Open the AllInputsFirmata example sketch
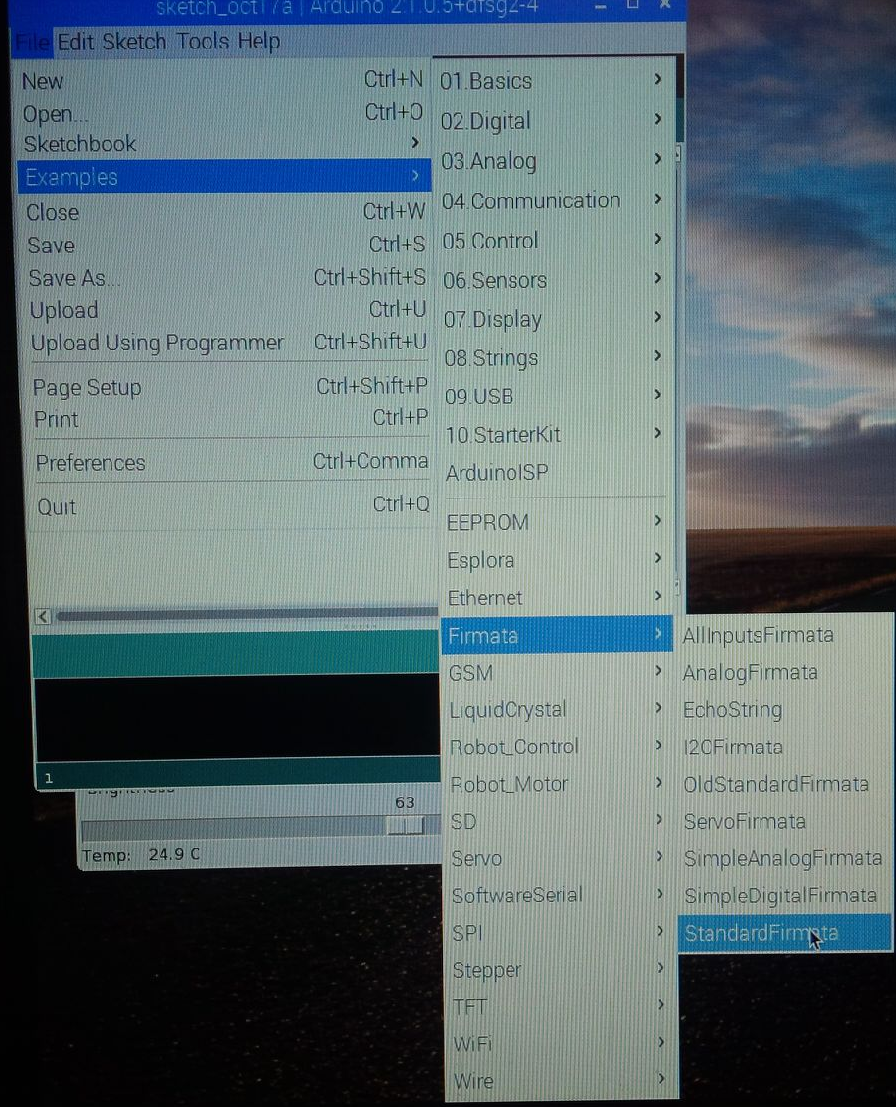Screen dimensions: 896x1107 [x=757, y=635]
